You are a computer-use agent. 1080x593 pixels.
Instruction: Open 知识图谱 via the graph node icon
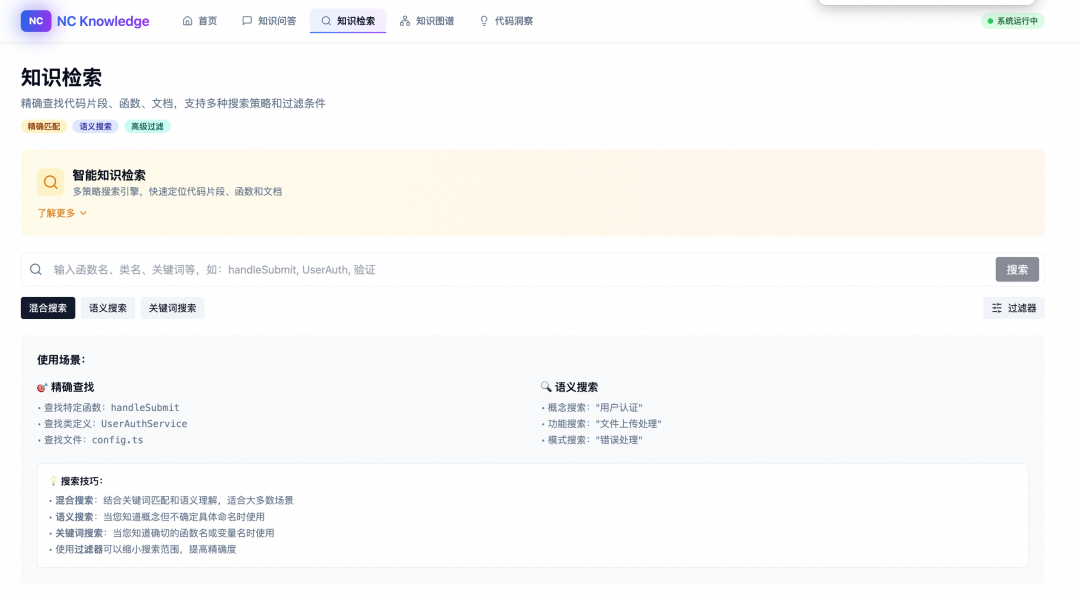(x=404, y=20)
